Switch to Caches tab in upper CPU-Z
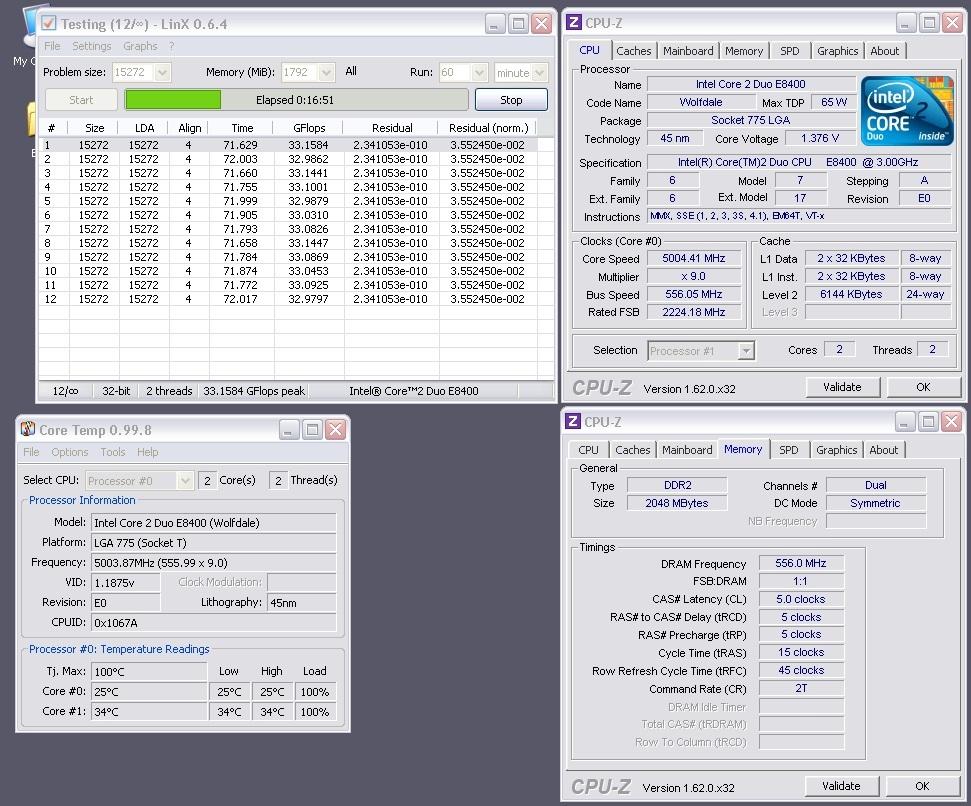 click(x=634, y=51)
